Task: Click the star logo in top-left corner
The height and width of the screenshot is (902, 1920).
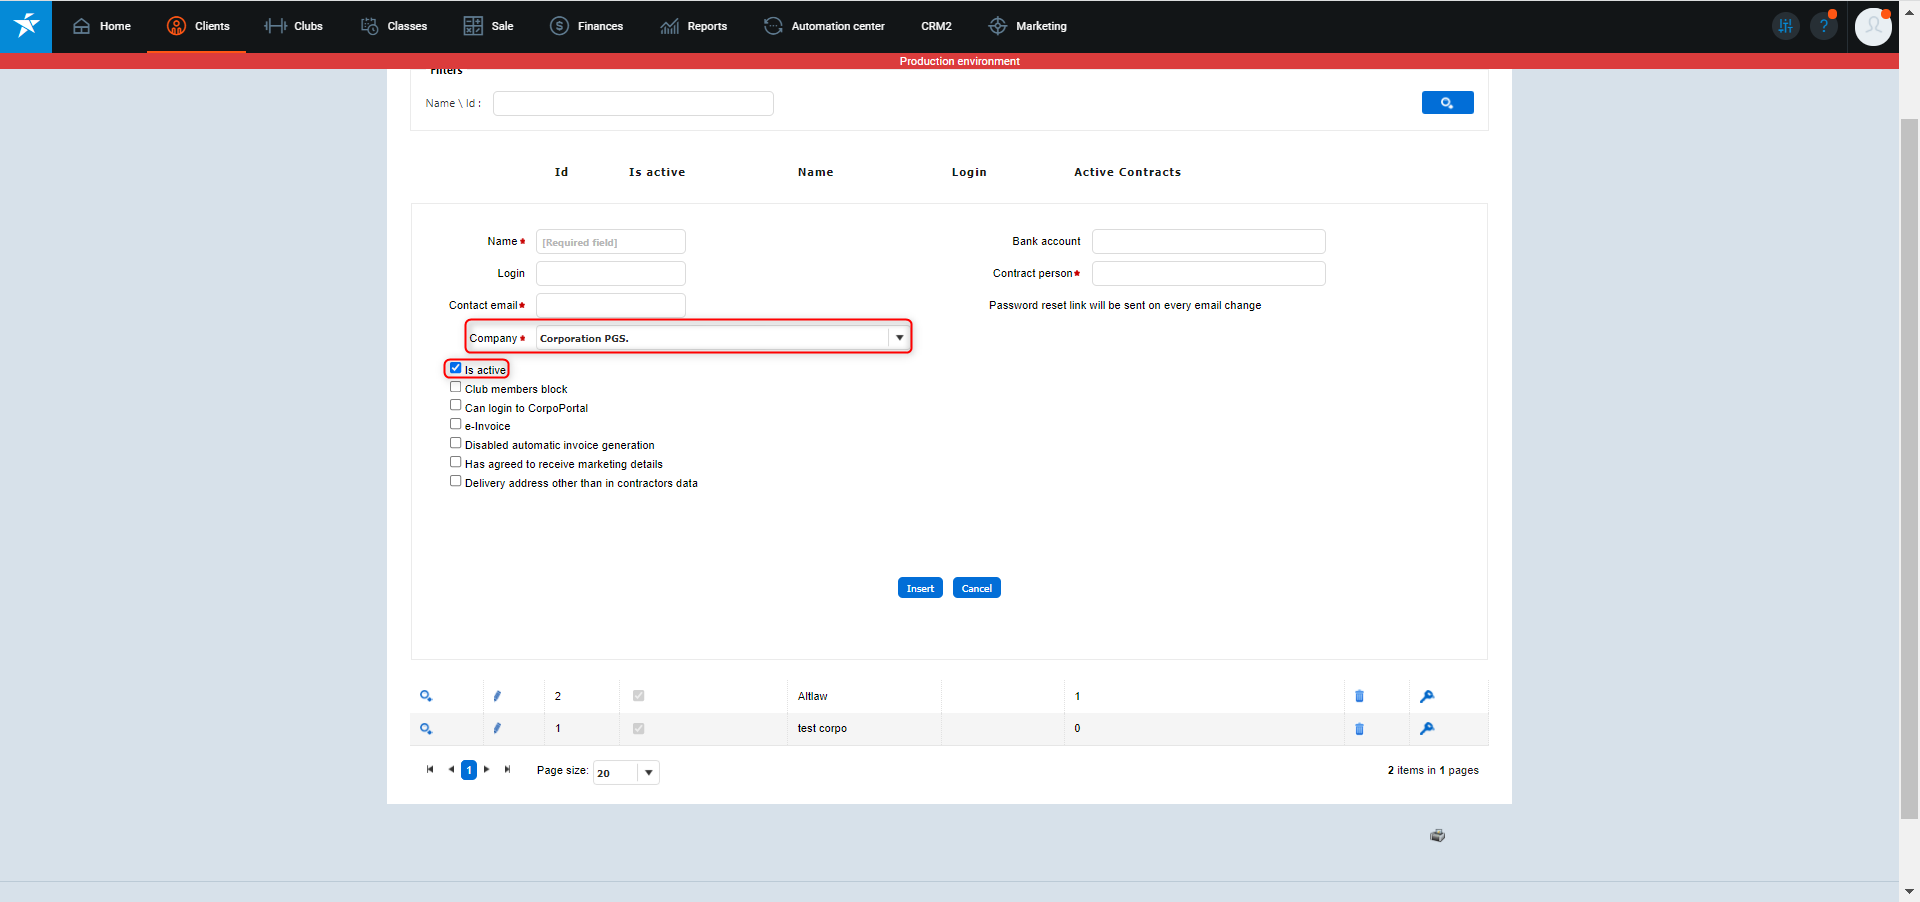Action: click(x=26, y=26)
